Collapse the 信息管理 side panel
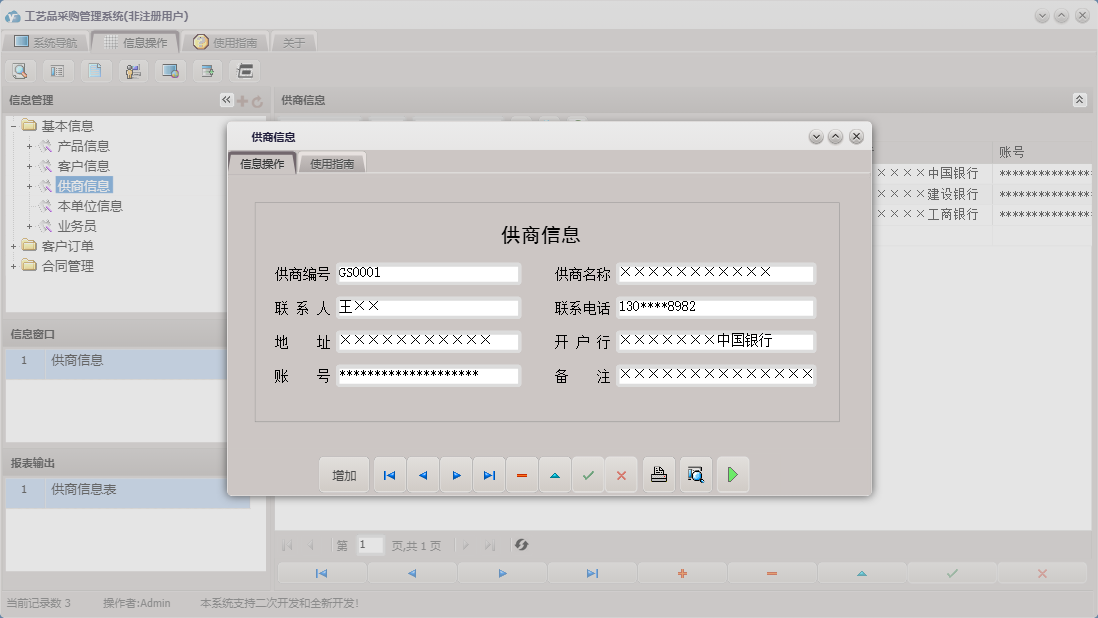 pyautogui.click(x=226, y=100)
